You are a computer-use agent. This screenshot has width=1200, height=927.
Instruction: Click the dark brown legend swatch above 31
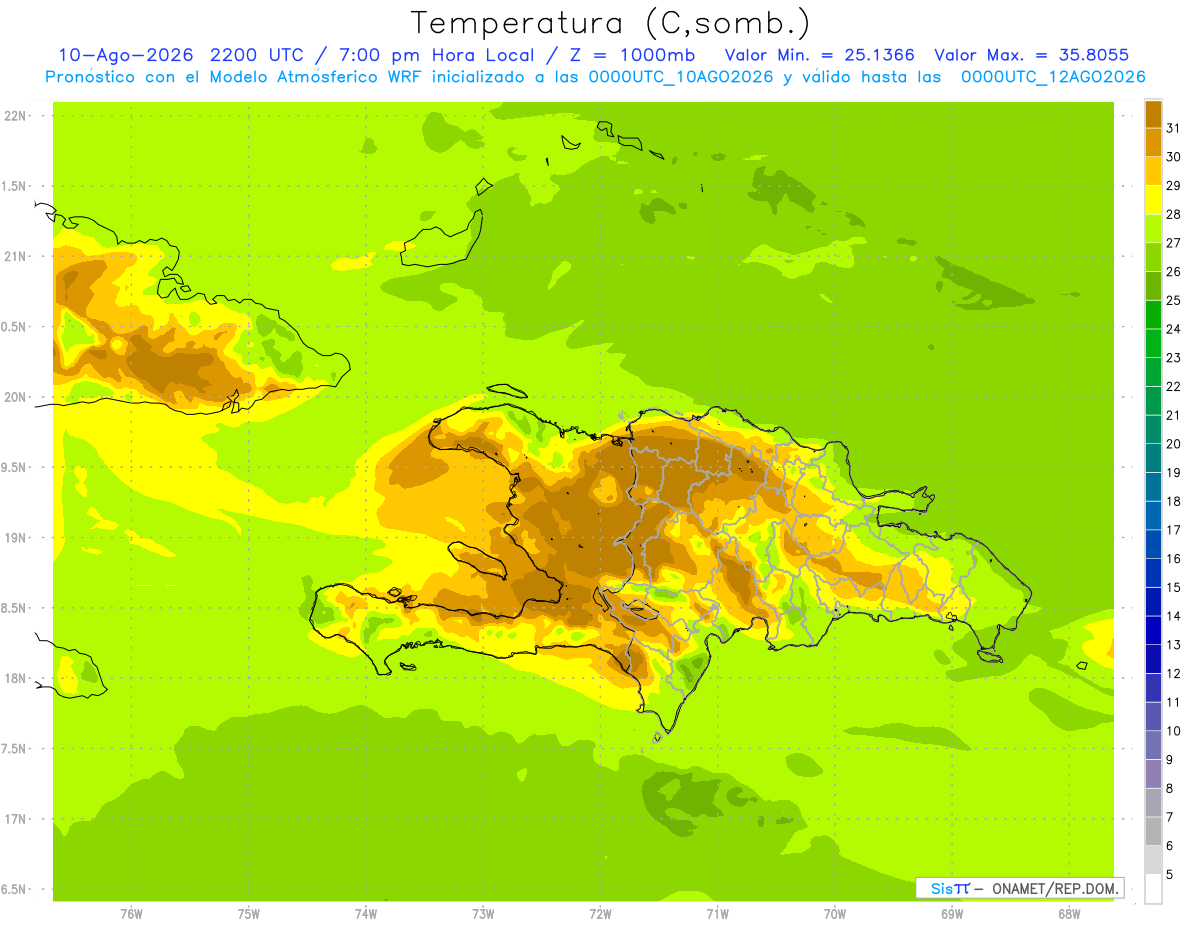click(1153, 114)
